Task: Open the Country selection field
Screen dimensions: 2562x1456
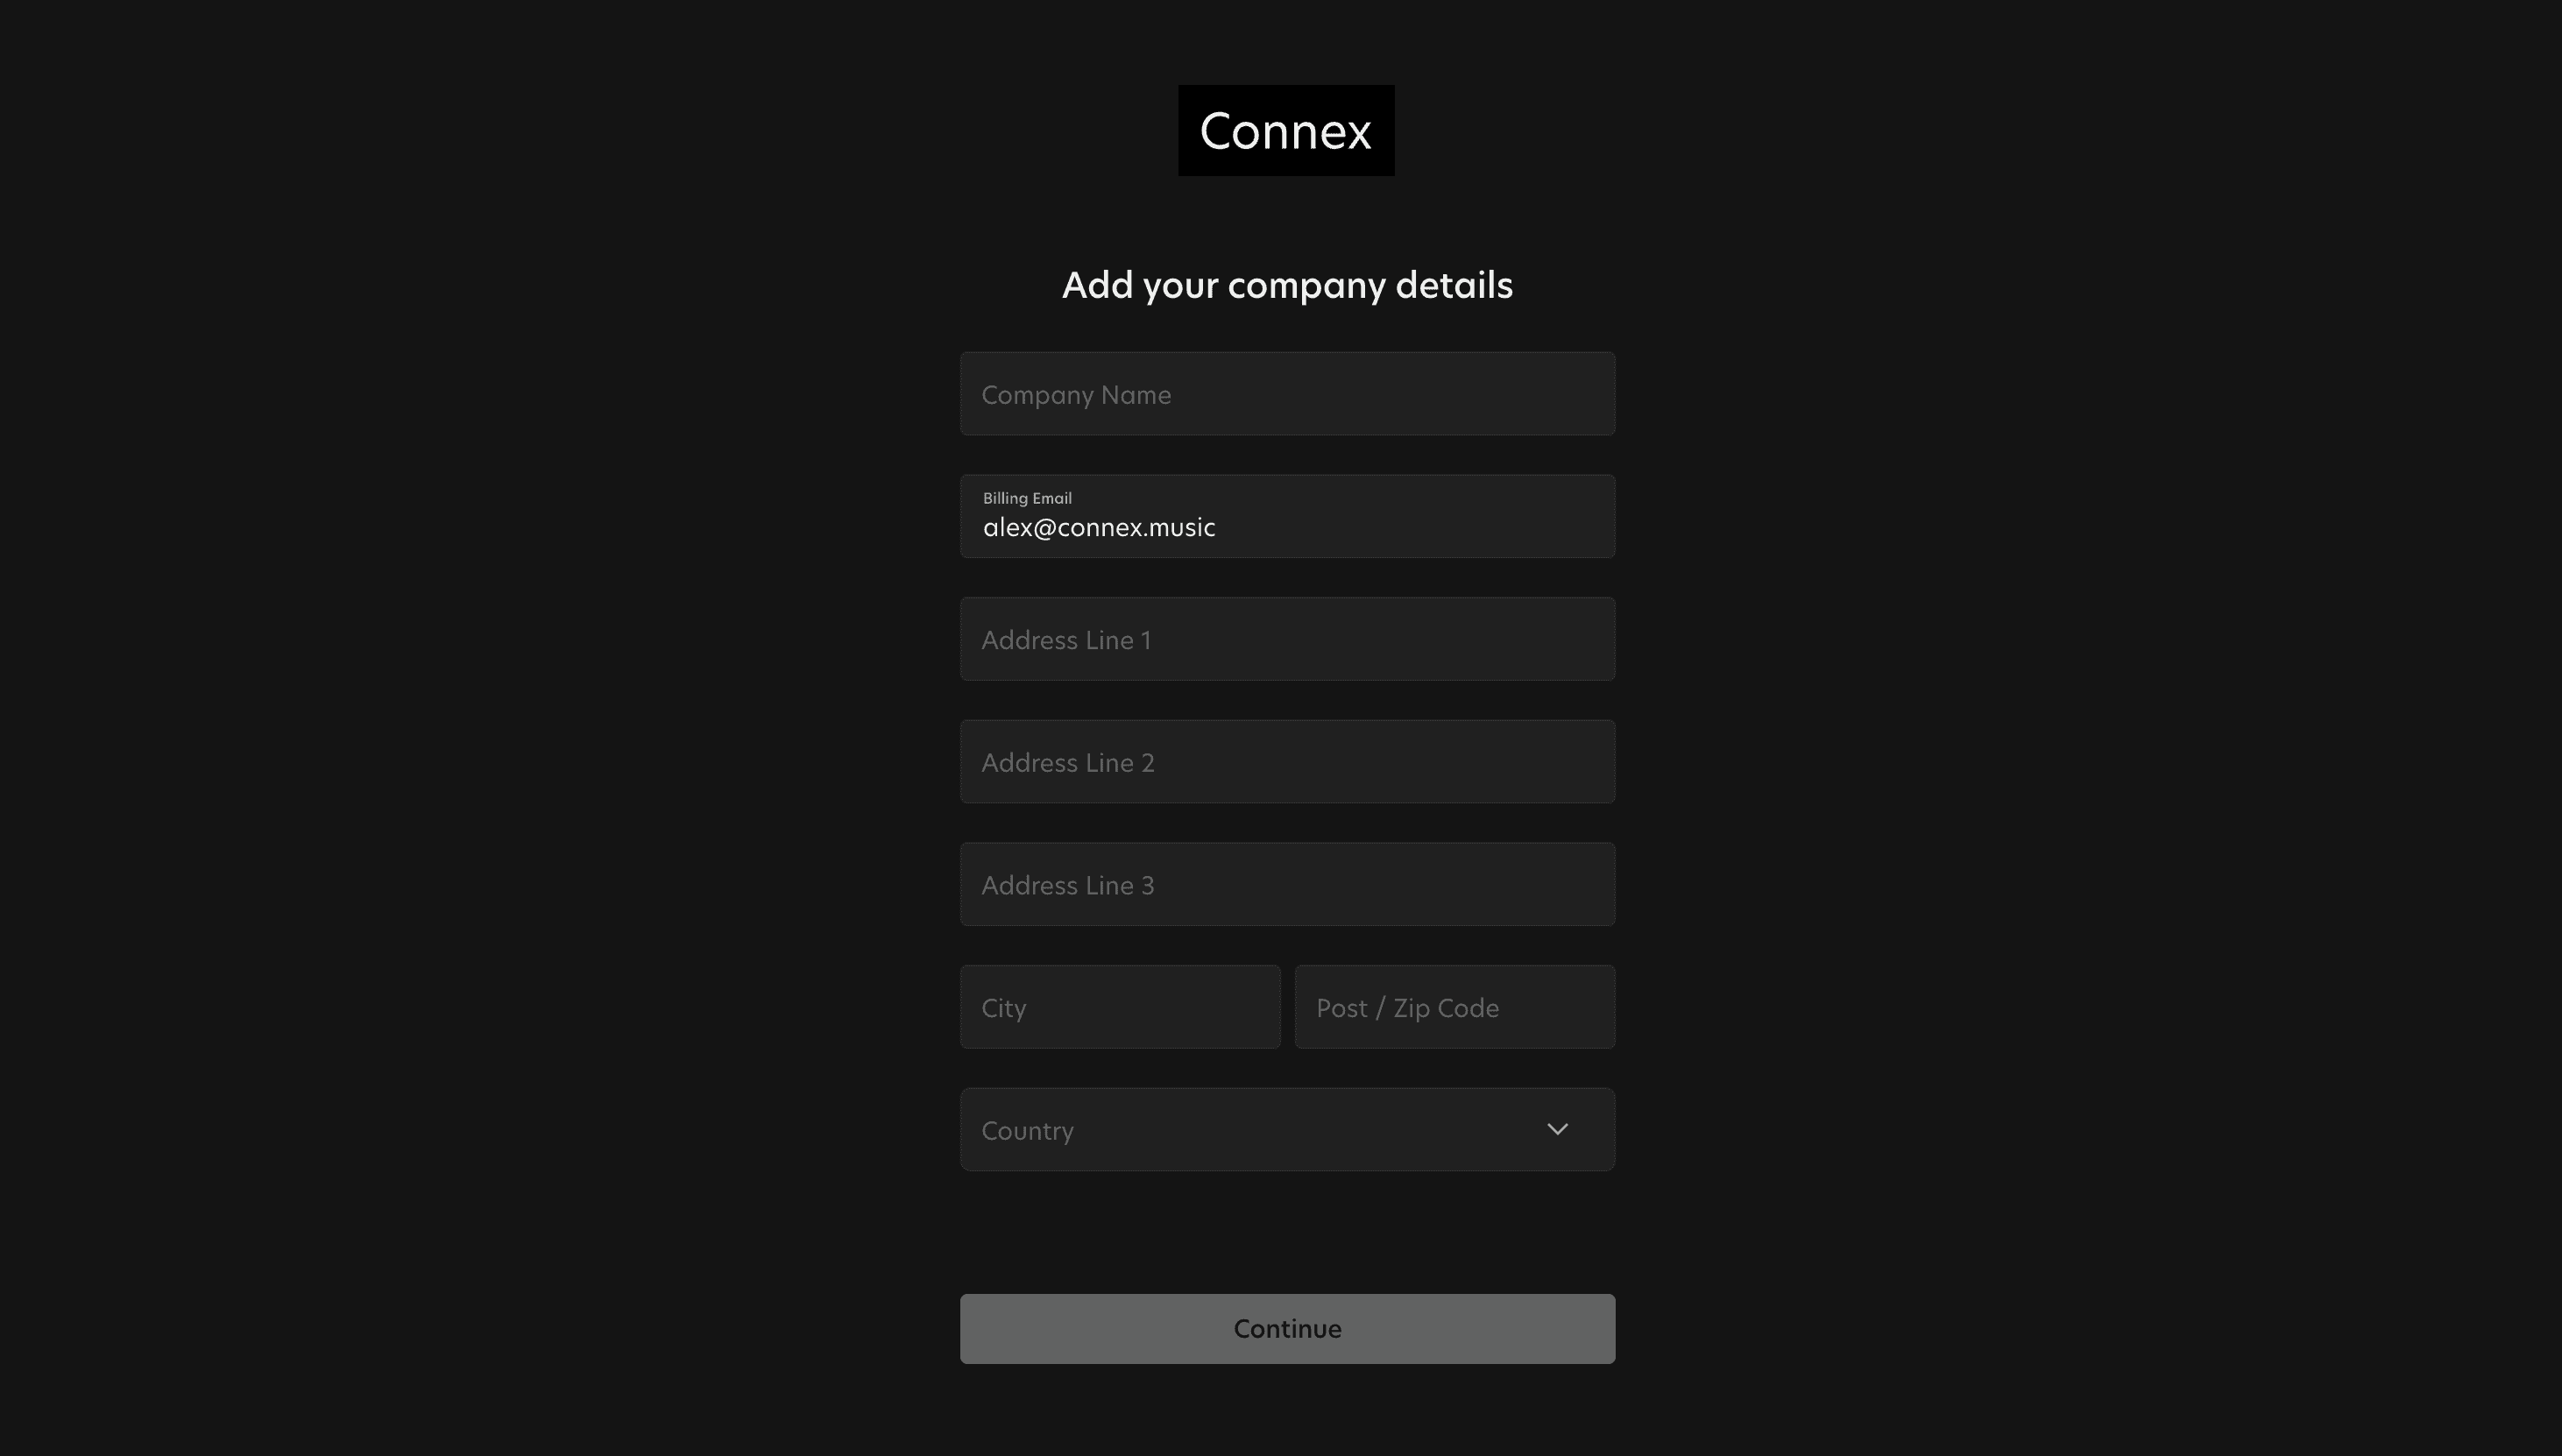Action: [x=1286, y=1129]
